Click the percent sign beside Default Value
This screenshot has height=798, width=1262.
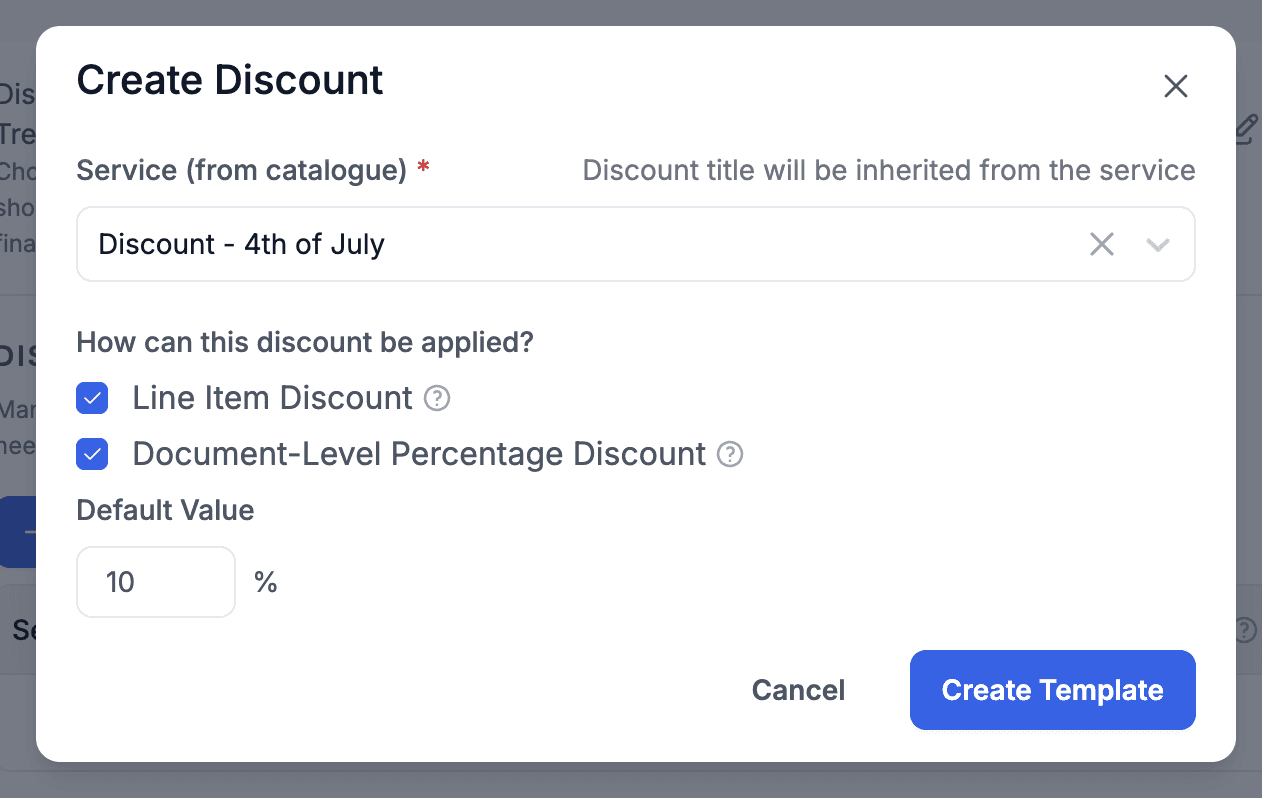265,582
